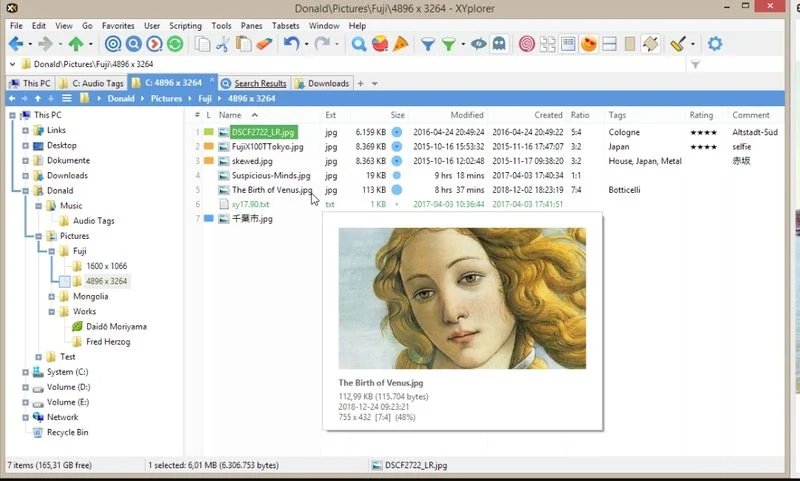Click the Copy toolbar icon
800x481 pixels.
click(203, 44)
